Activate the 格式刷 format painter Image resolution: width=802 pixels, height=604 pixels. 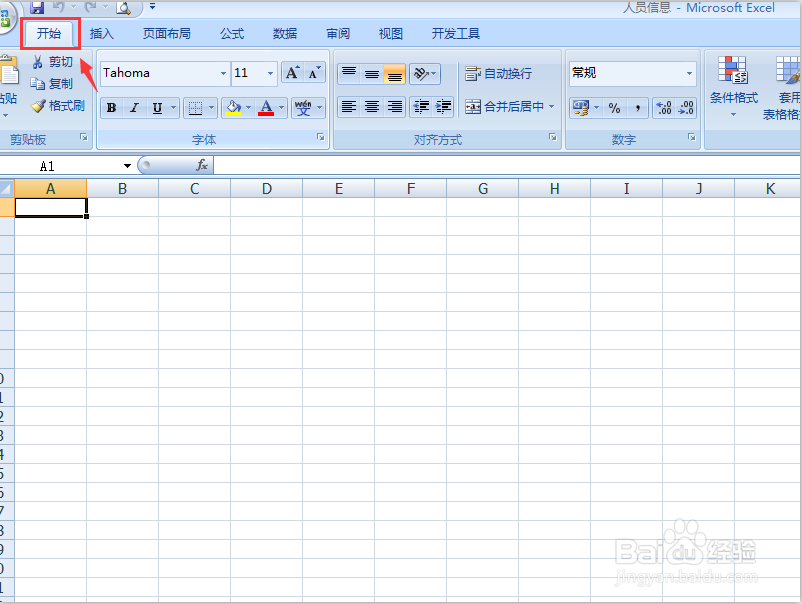(58, 106)
